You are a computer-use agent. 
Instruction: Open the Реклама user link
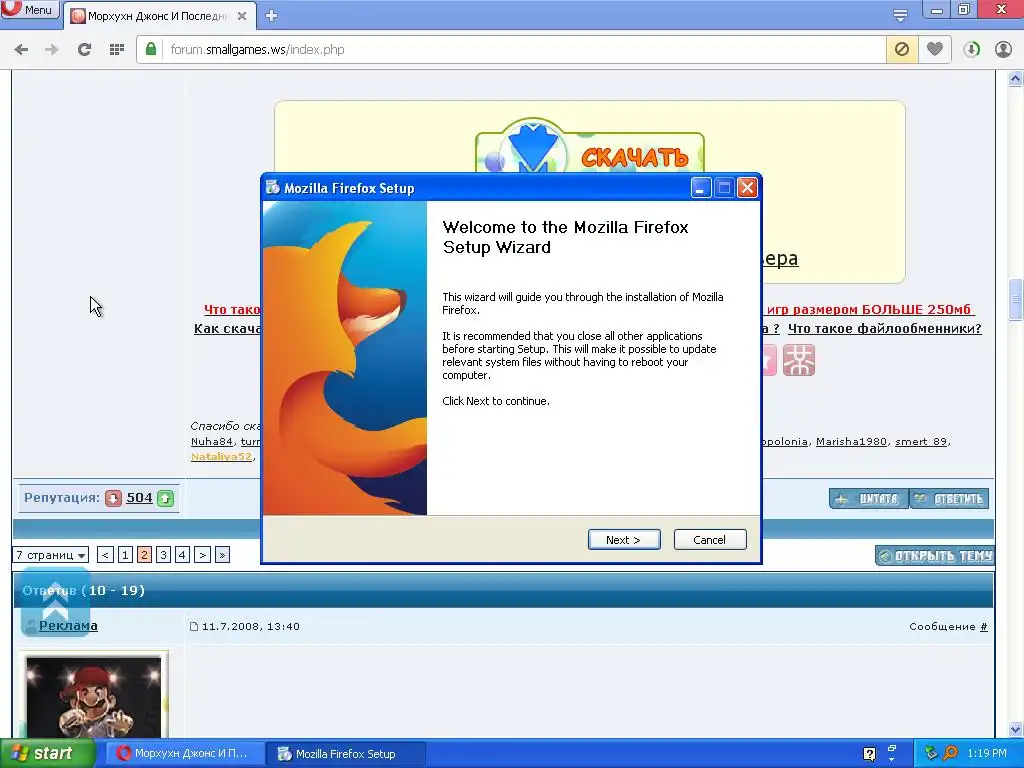coord(68,626)
